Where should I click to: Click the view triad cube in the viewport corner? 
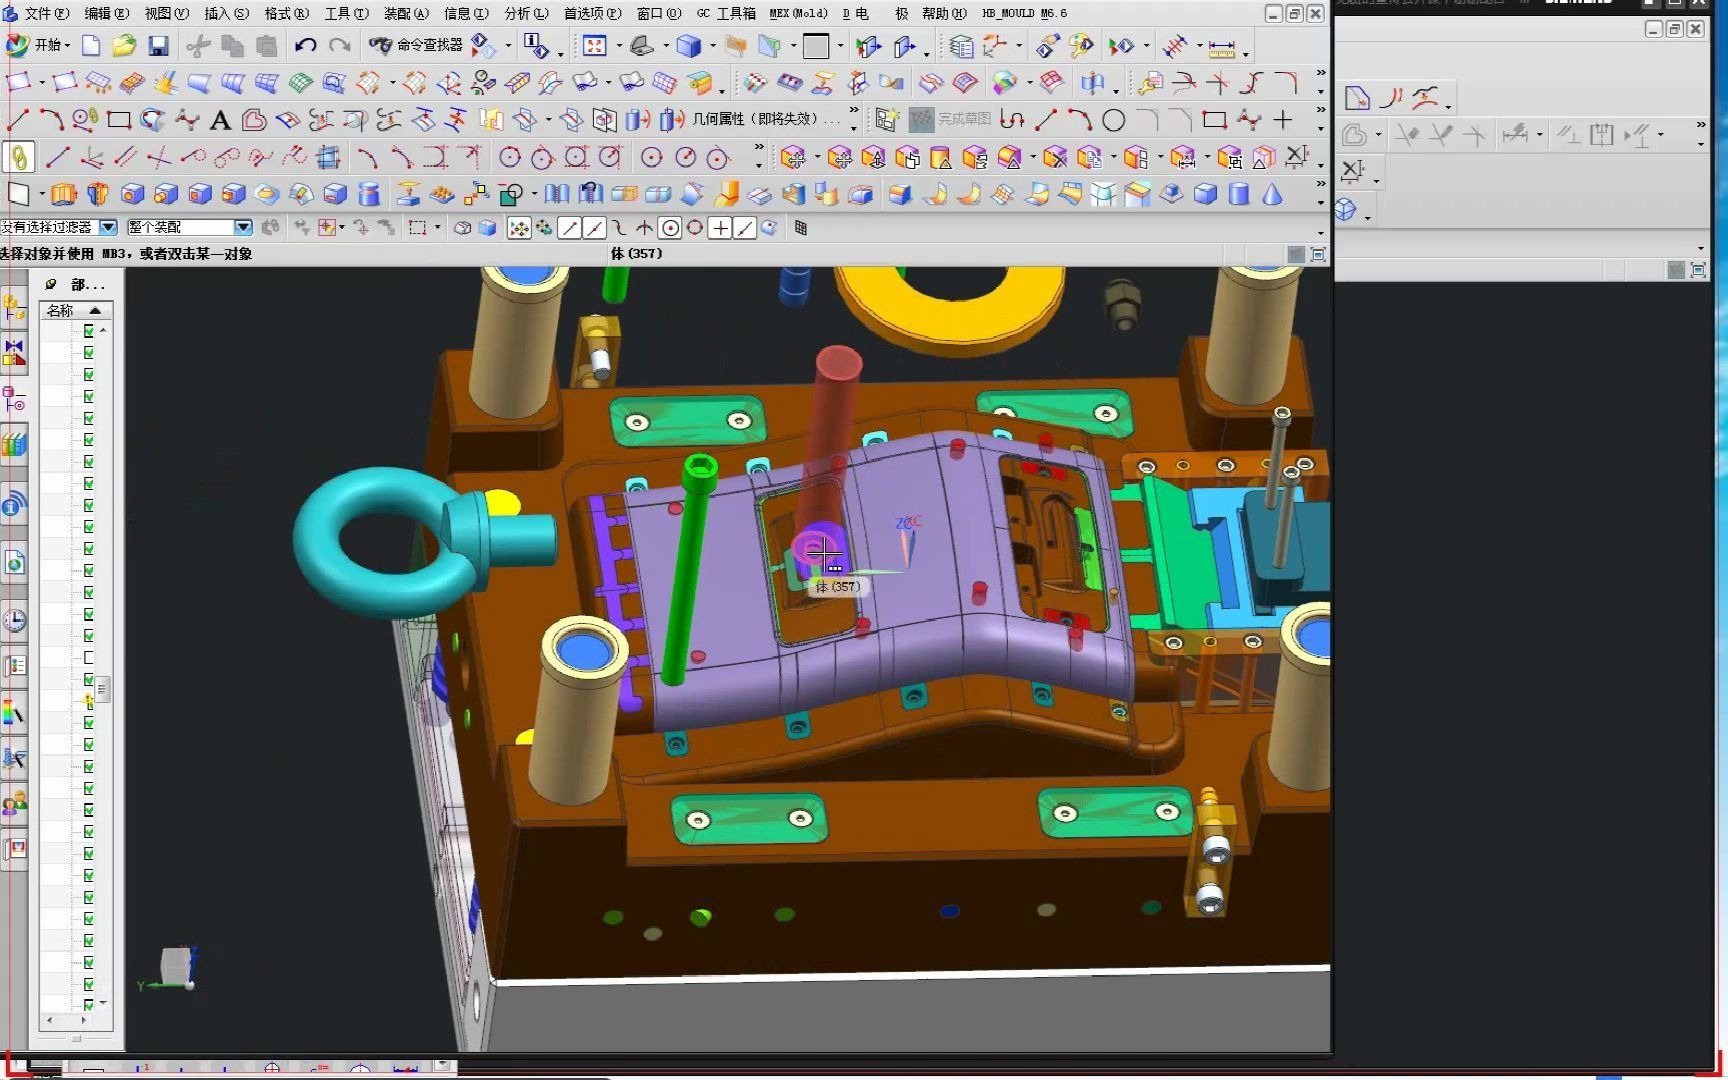pyautogui.click(x=177, y=966)
